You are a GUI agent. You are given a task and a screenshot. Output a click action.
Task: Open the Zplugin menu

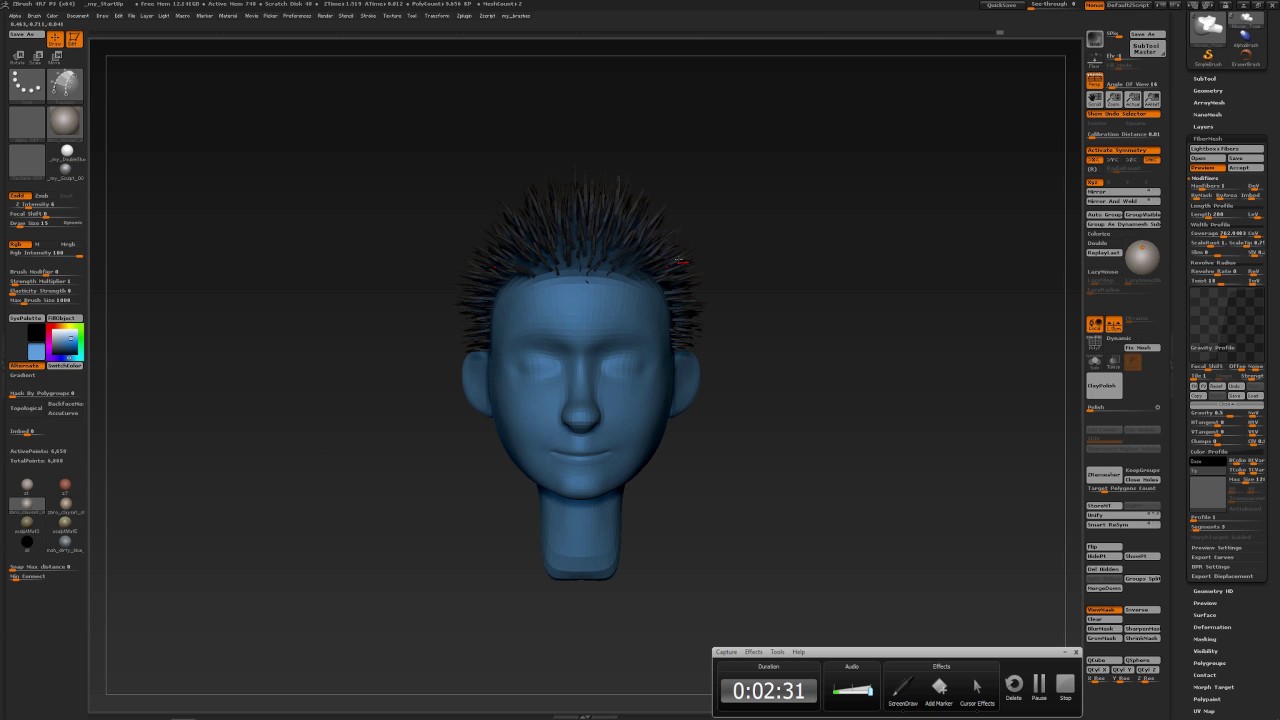(x=464, y=16)
